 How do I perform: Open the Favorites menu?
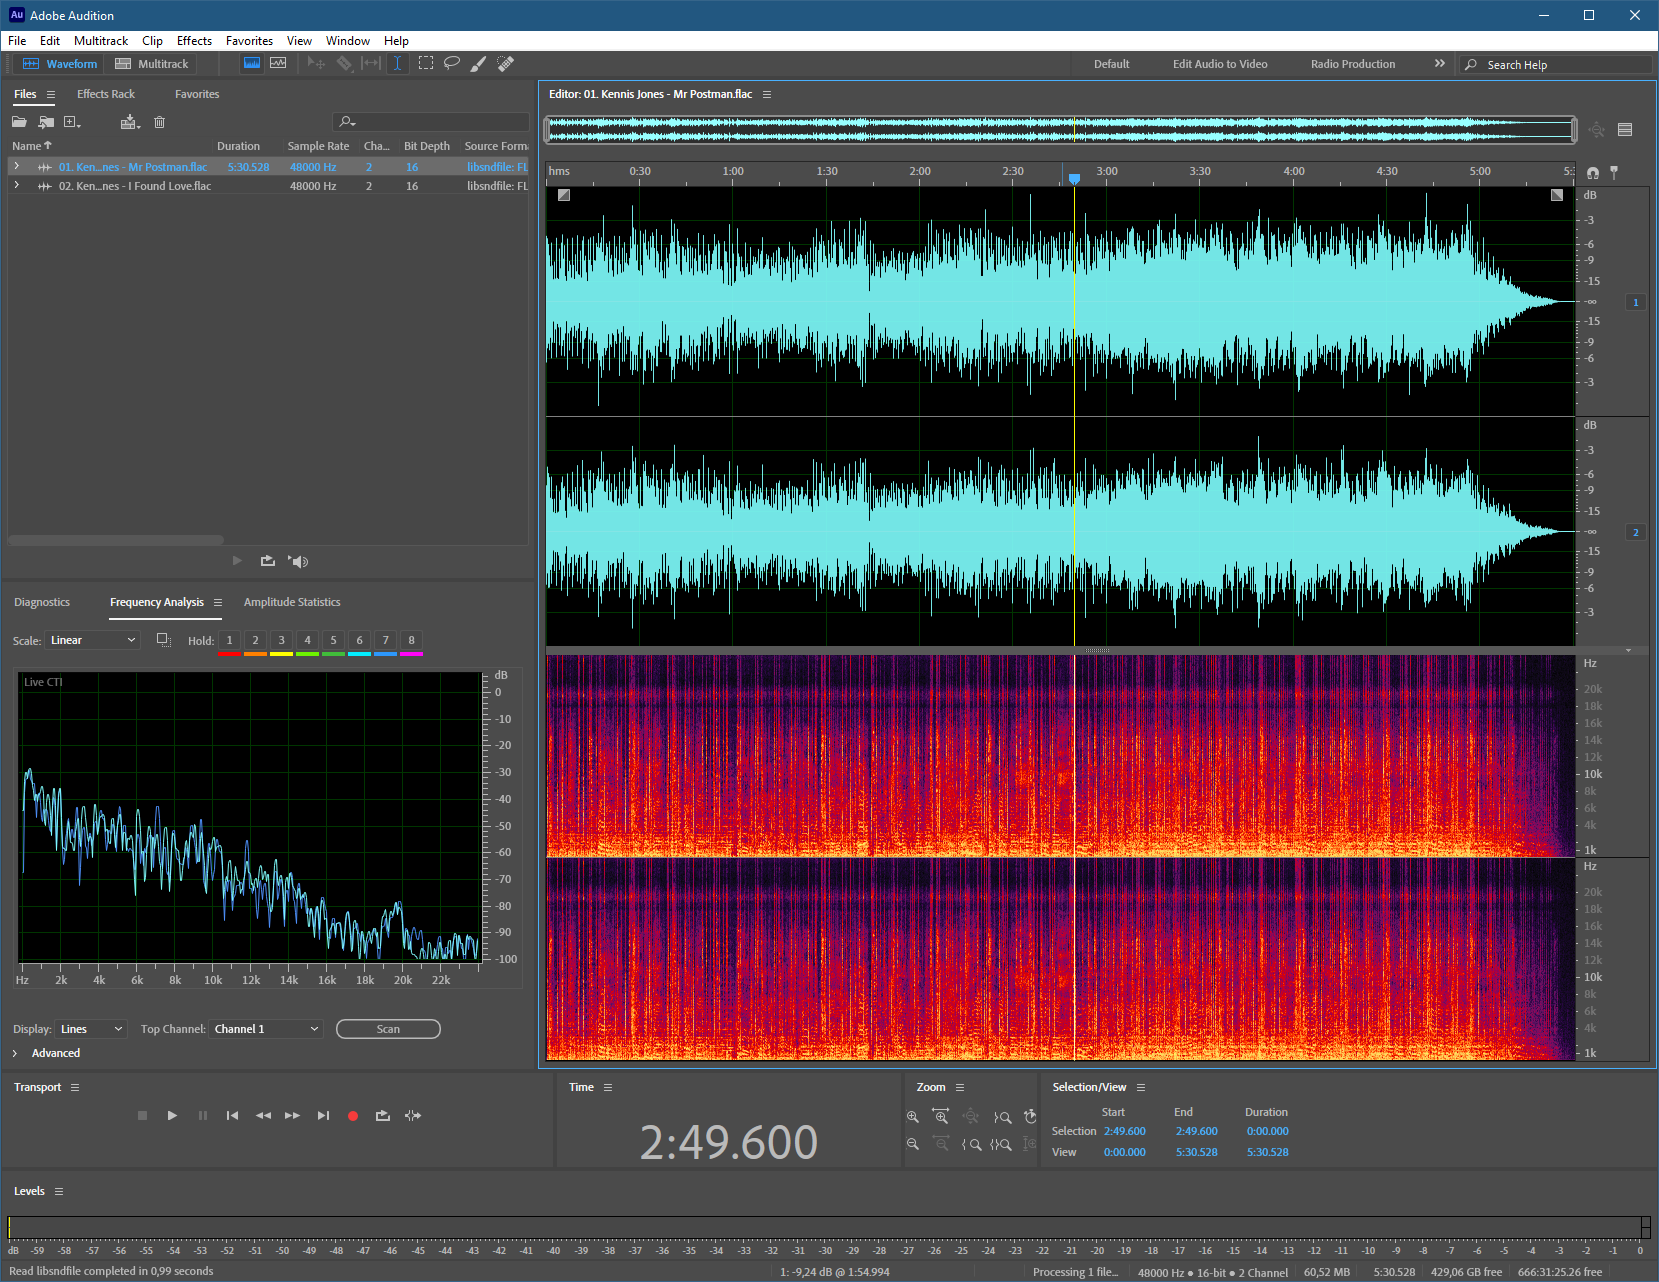[249, 41]
